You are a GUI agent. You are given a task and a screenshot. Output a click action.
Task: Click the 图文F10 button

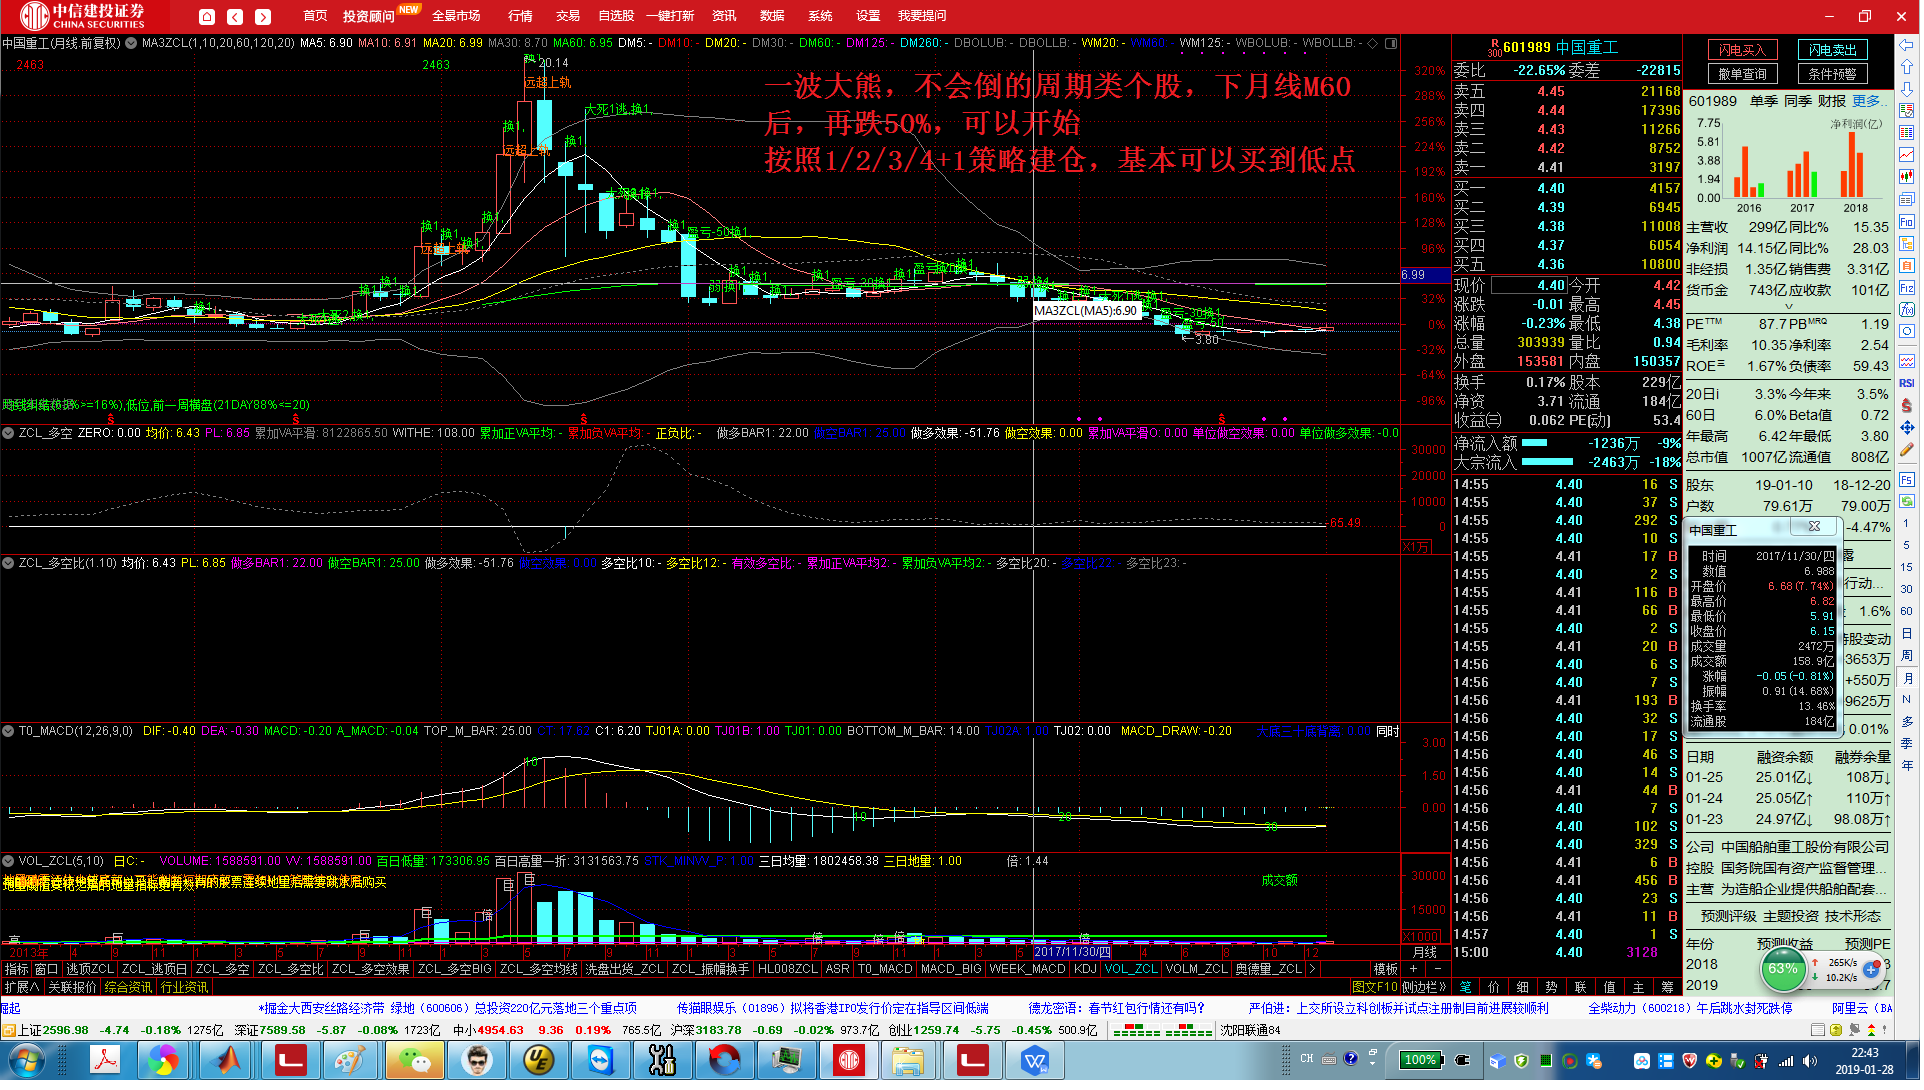(x=1375, y=988)
